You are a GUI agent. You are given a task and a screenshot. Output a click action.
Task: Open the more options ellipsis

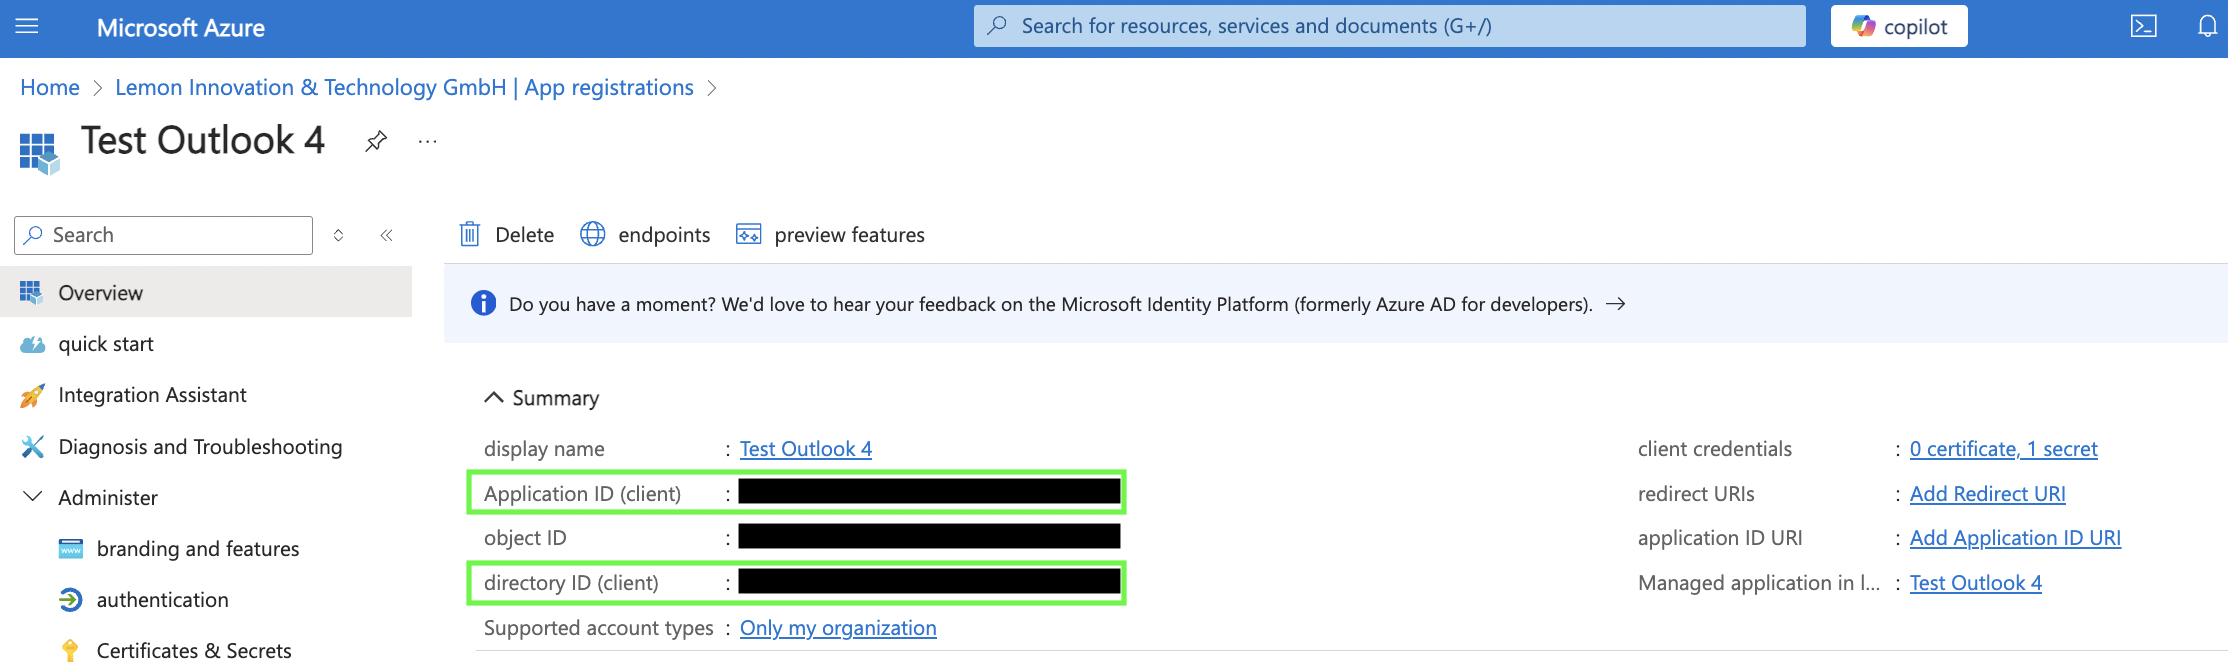click(428, 141)
